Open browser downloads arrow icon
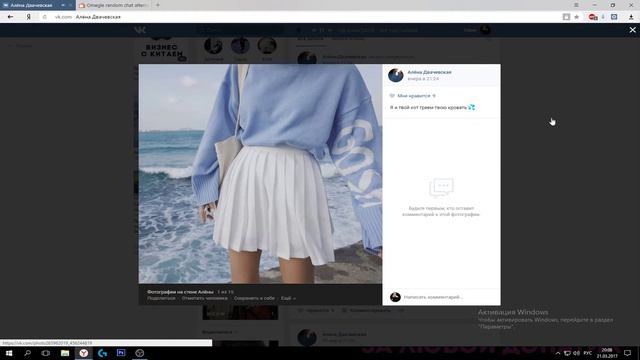Image resolution: width=640 pixels, height=360 pixels. tap(631, 17)
